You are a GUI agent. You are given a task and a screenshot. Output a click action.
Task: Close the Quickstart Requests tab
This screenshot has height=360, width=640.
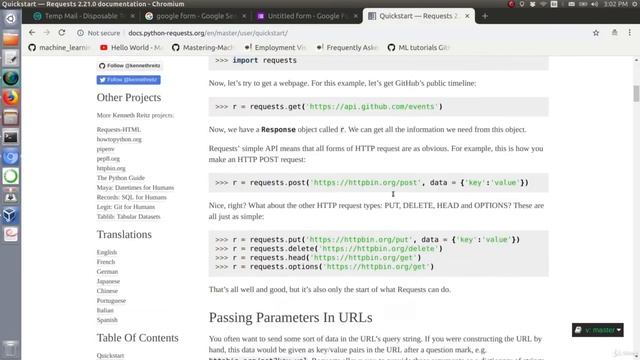pos(467,16)
